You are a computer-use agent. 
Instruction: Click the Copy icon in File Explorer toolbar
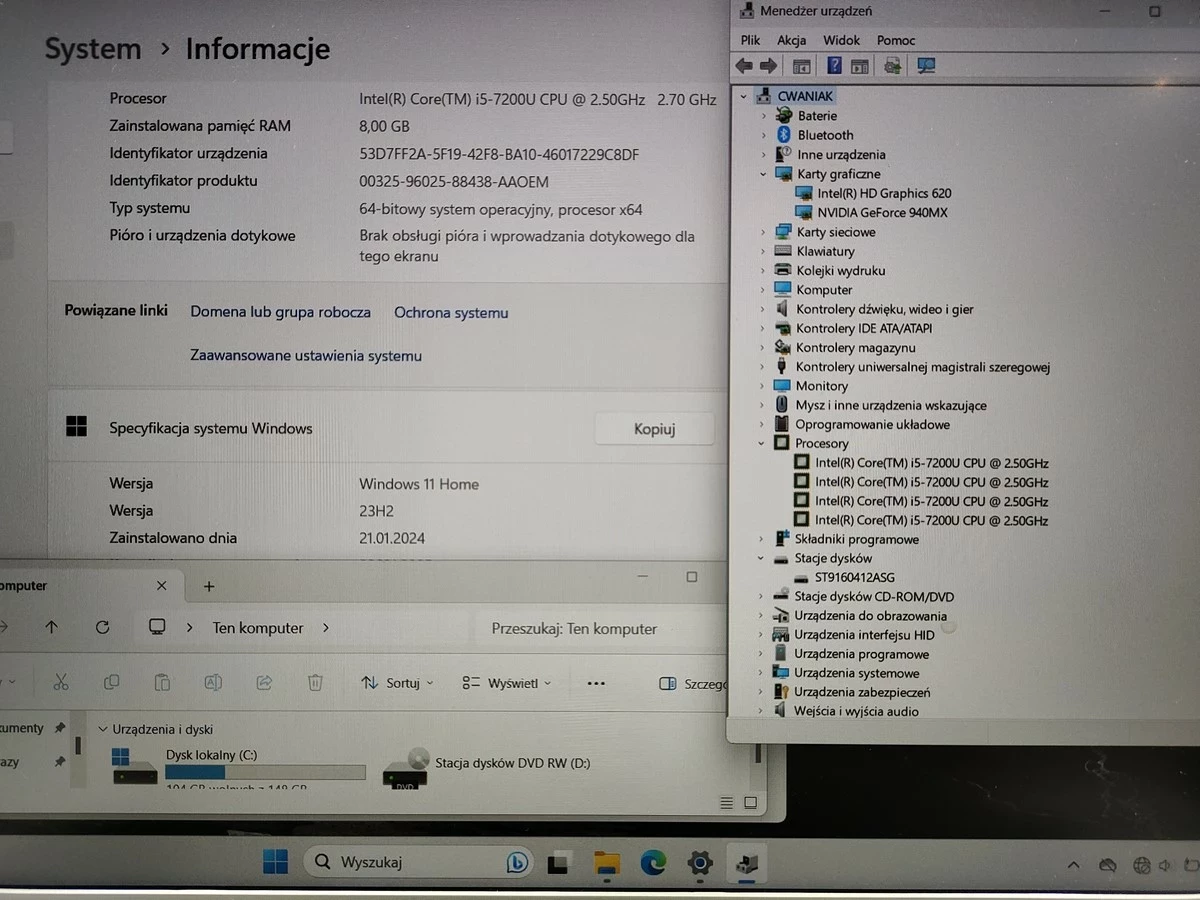pyautogui.click(x=111, y=683)
